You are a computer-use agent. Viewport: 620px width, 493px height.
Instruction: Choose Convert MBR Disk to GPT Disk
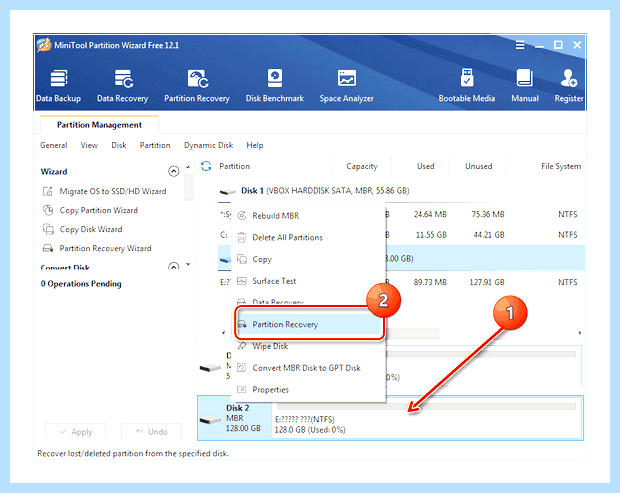[x=308, y=368]
